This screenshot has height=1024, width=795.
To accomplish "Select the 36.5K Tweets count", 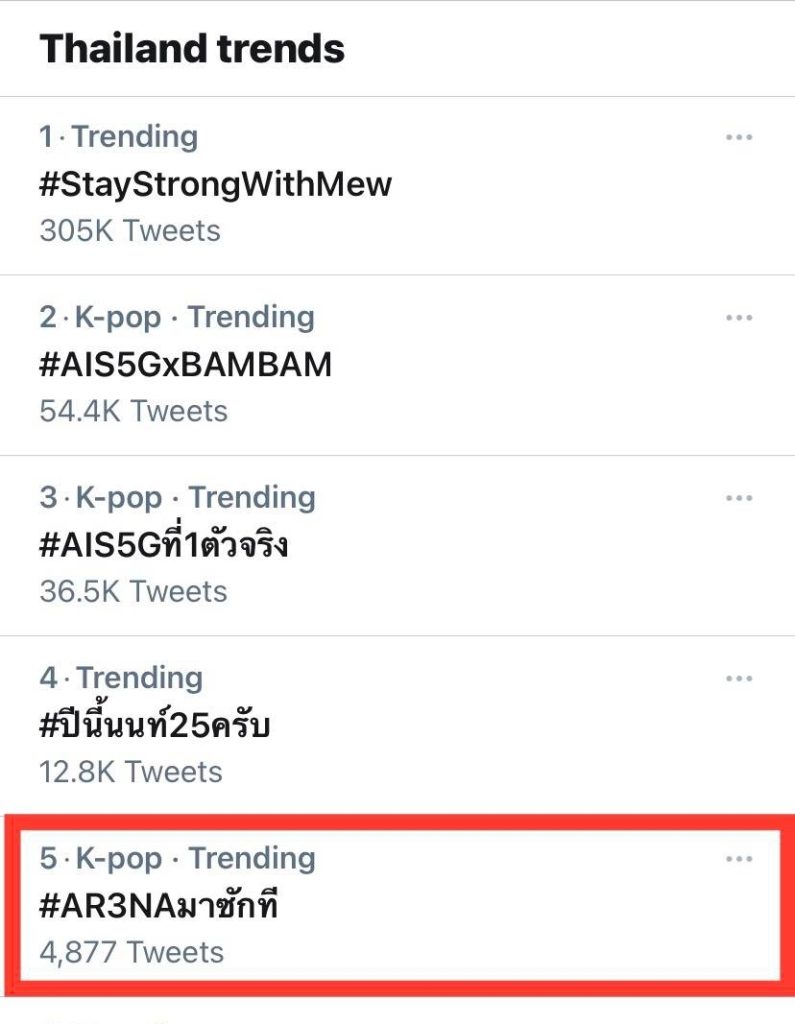I will [x=133, y=591].
